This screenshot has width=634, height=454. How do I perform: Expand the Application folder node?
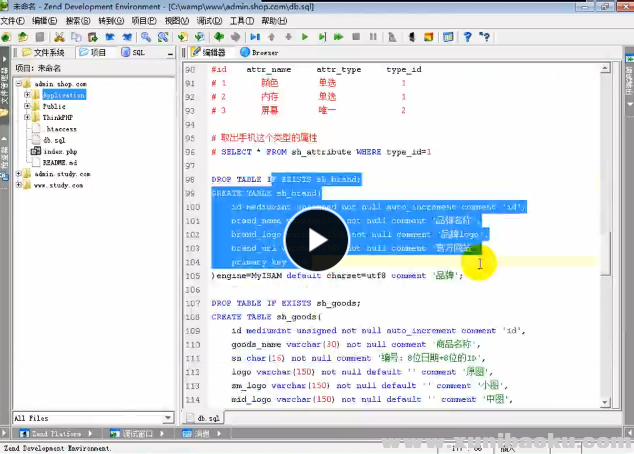(x=27, y=95)
